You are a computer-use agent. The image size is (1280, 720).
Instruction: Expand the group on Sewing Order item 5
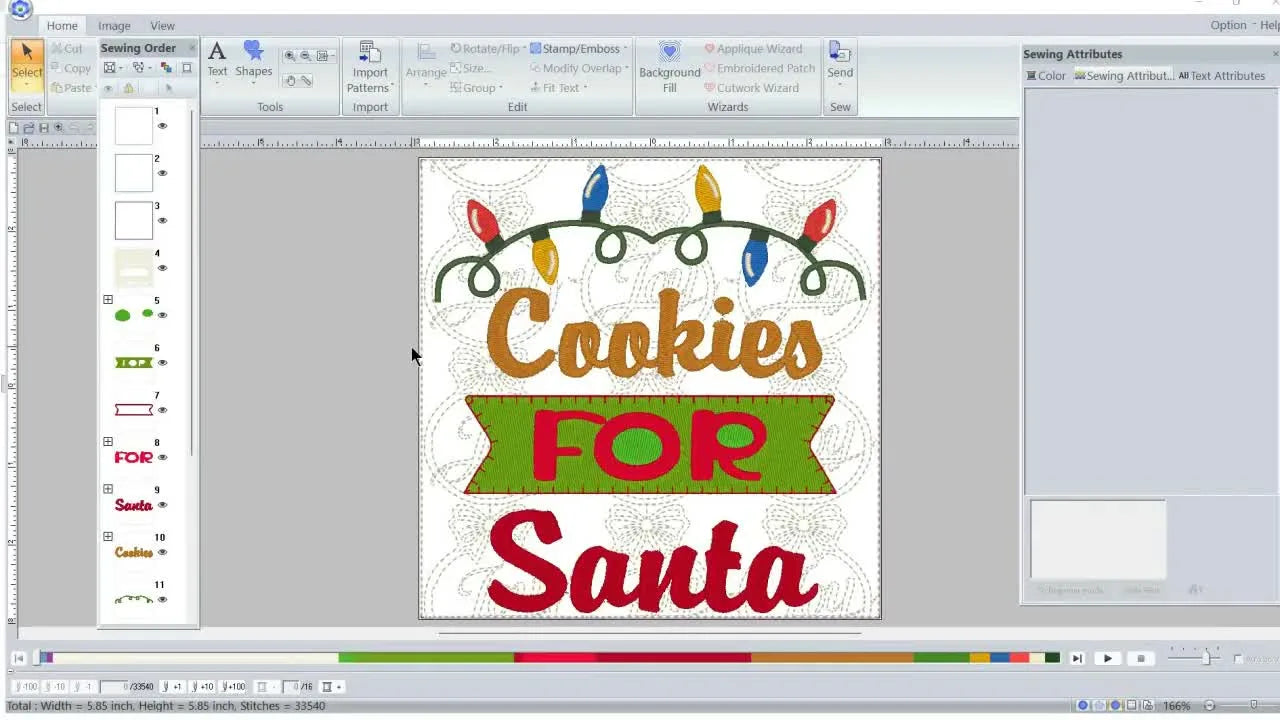[108, 298]
